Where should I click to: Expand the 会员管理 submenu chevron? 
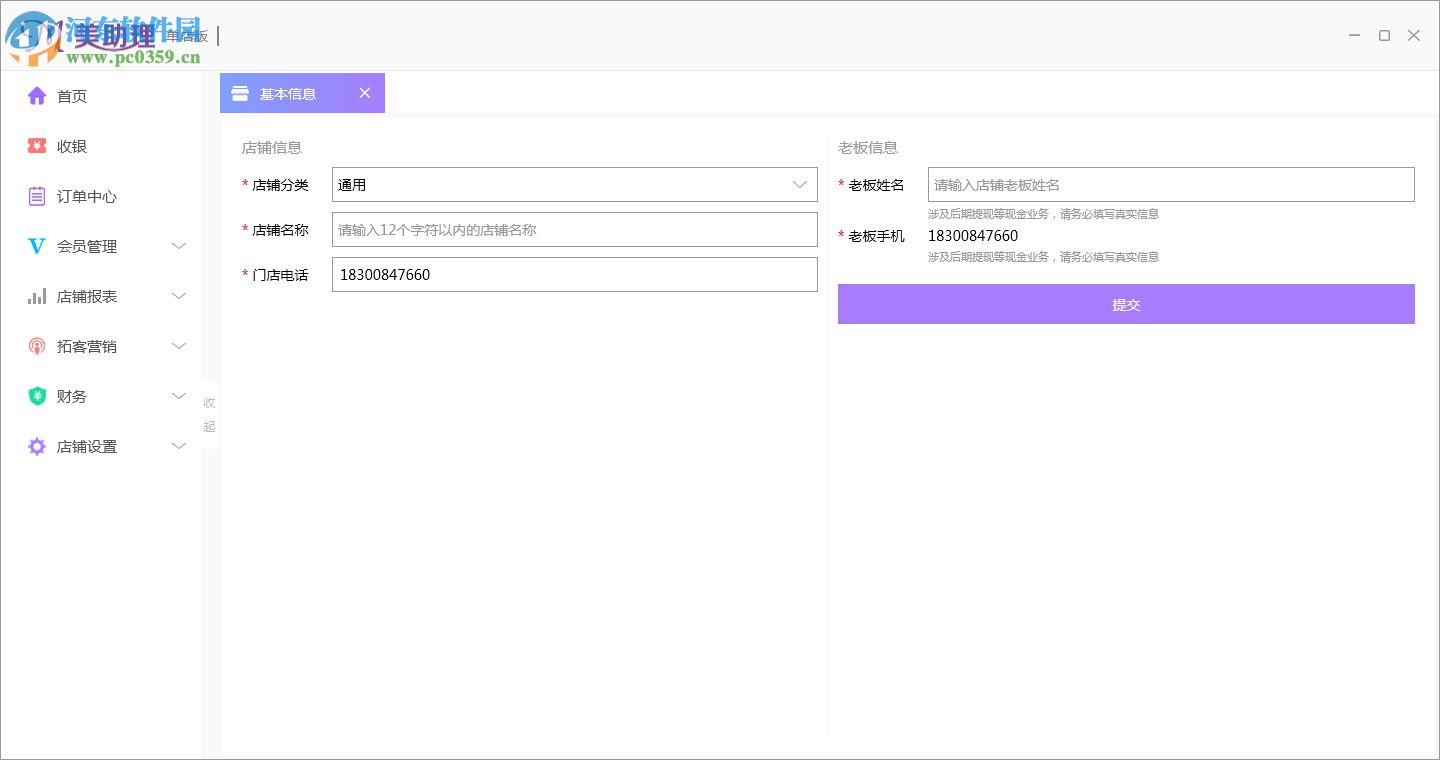pyautogui.click(x=179, y=246)
